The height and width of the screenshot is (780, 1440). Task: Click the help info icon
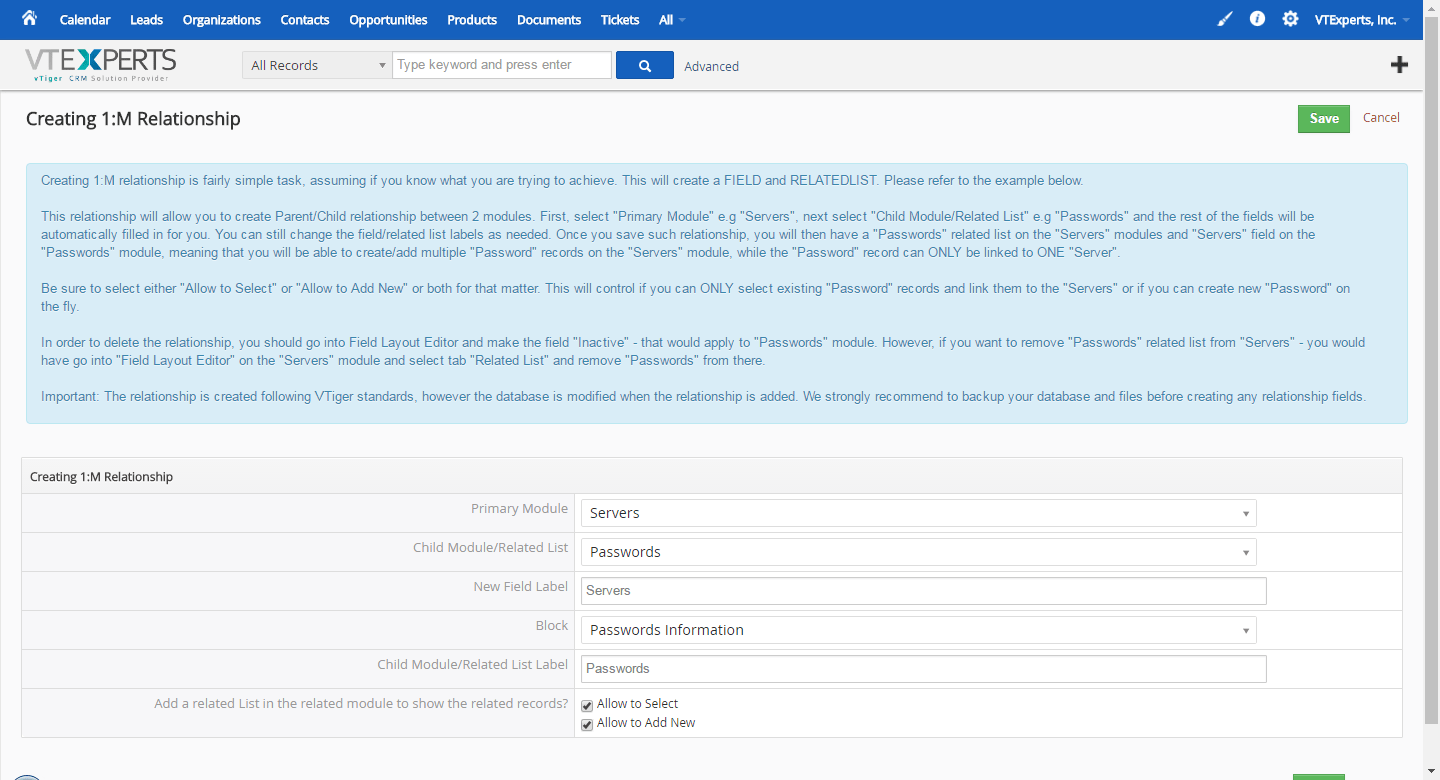1257,18
